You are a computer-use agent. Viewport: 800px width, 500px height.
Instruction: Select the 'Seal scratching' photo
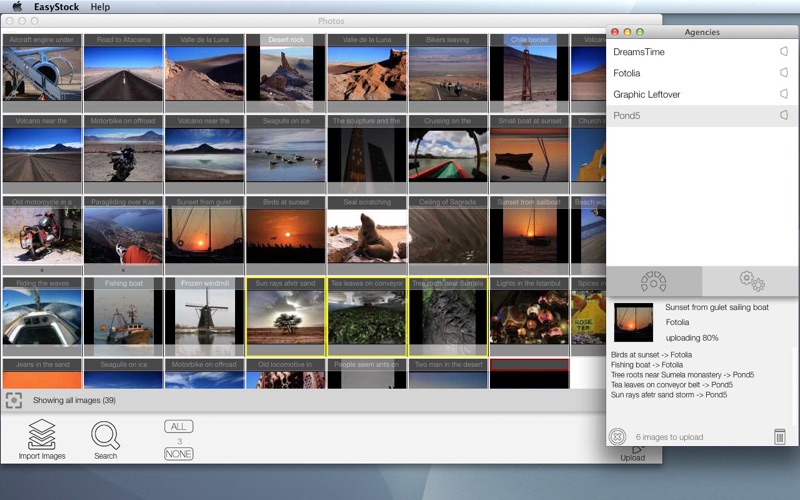tap(366, 235)
